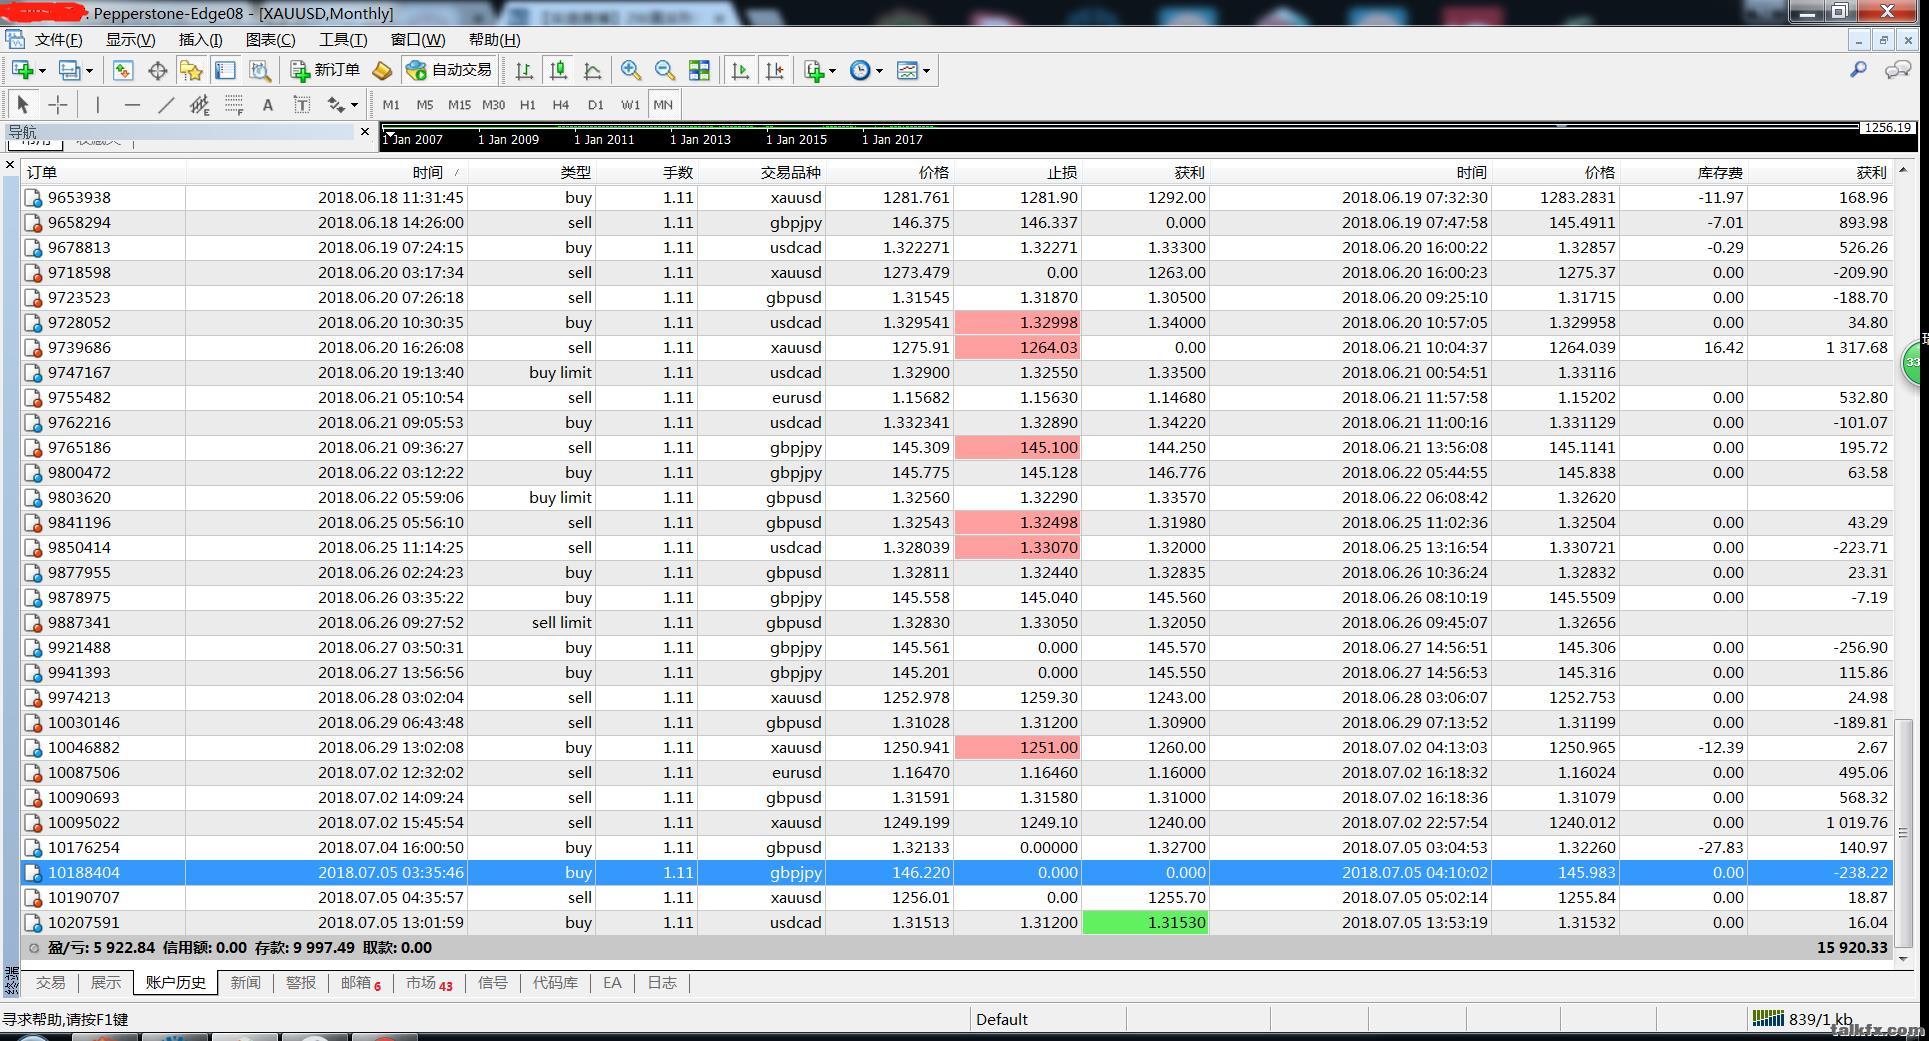Expand the Templates dropdown arrow
Image resolution: width=1929 pixels, height=1041 pixels.
click(x=926, y=70)
